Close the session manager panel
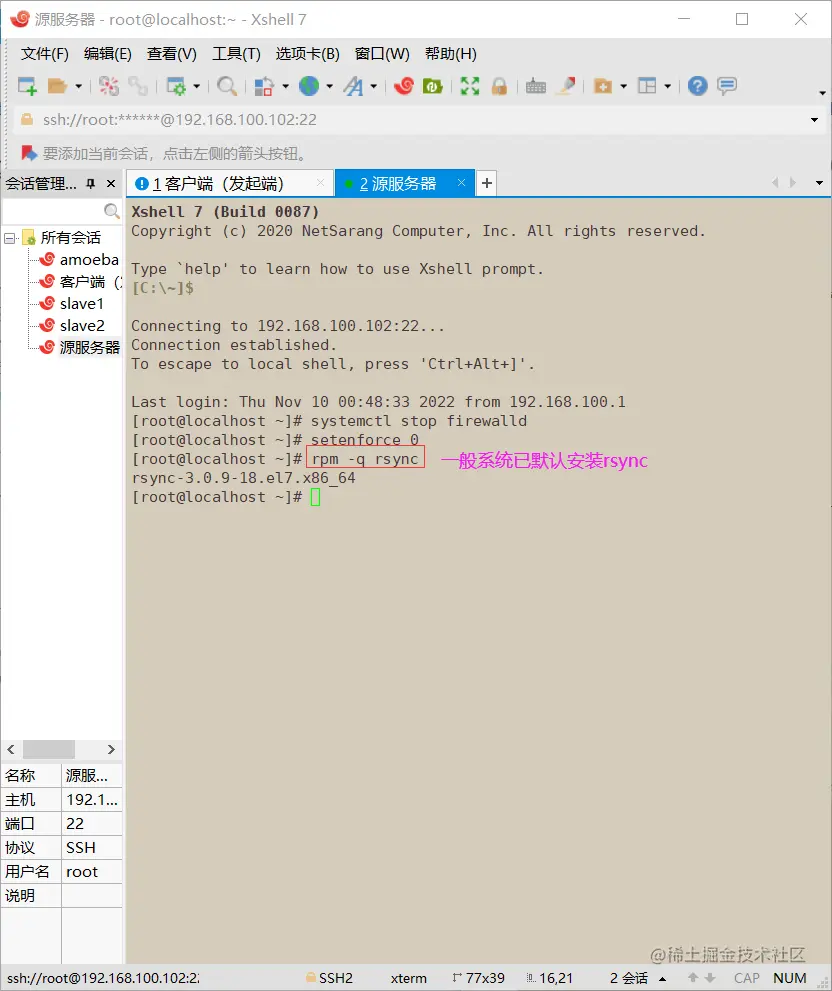 tap(111, 184)
